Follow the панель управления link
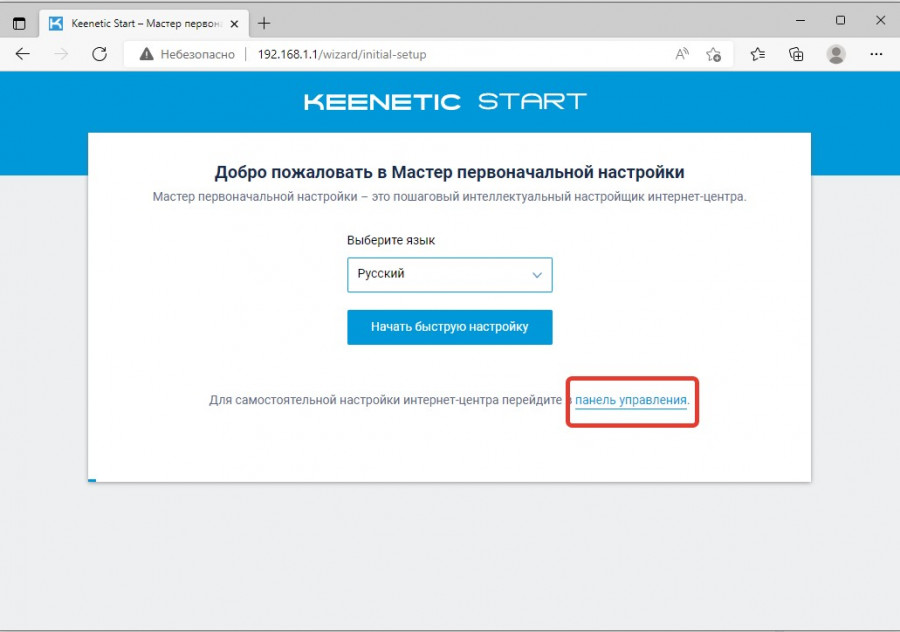This screenshot has height=632, width=900. (631, 400)
